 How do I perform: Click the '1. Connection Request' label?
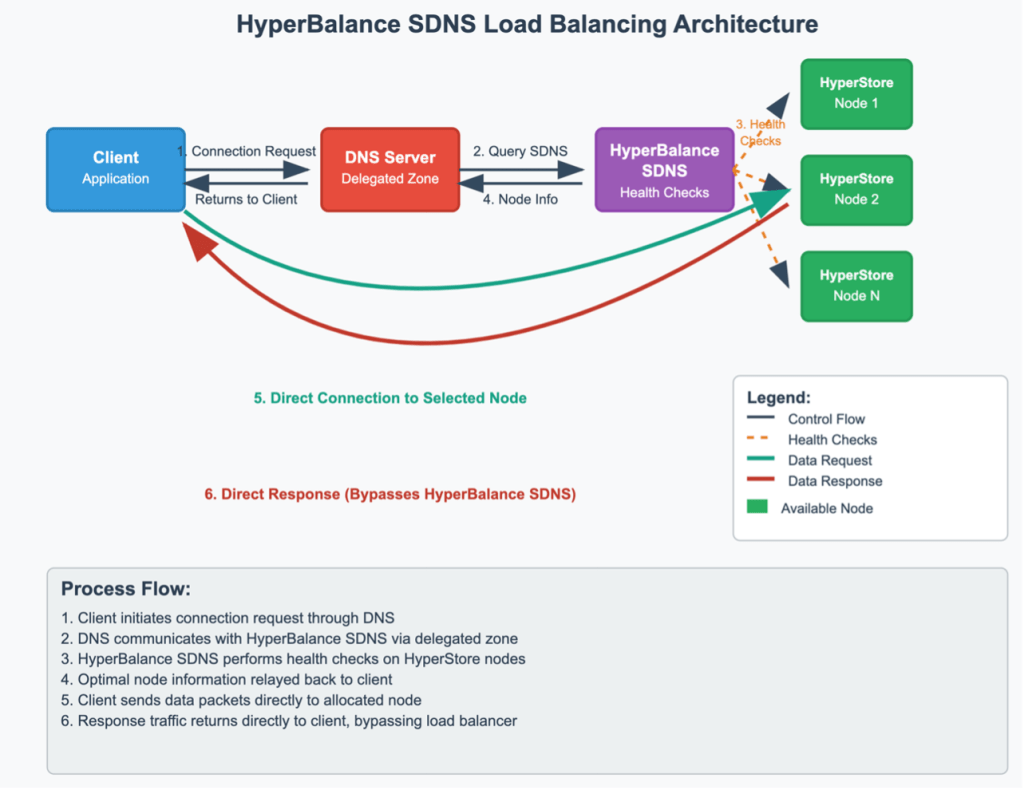click(246, 151)
